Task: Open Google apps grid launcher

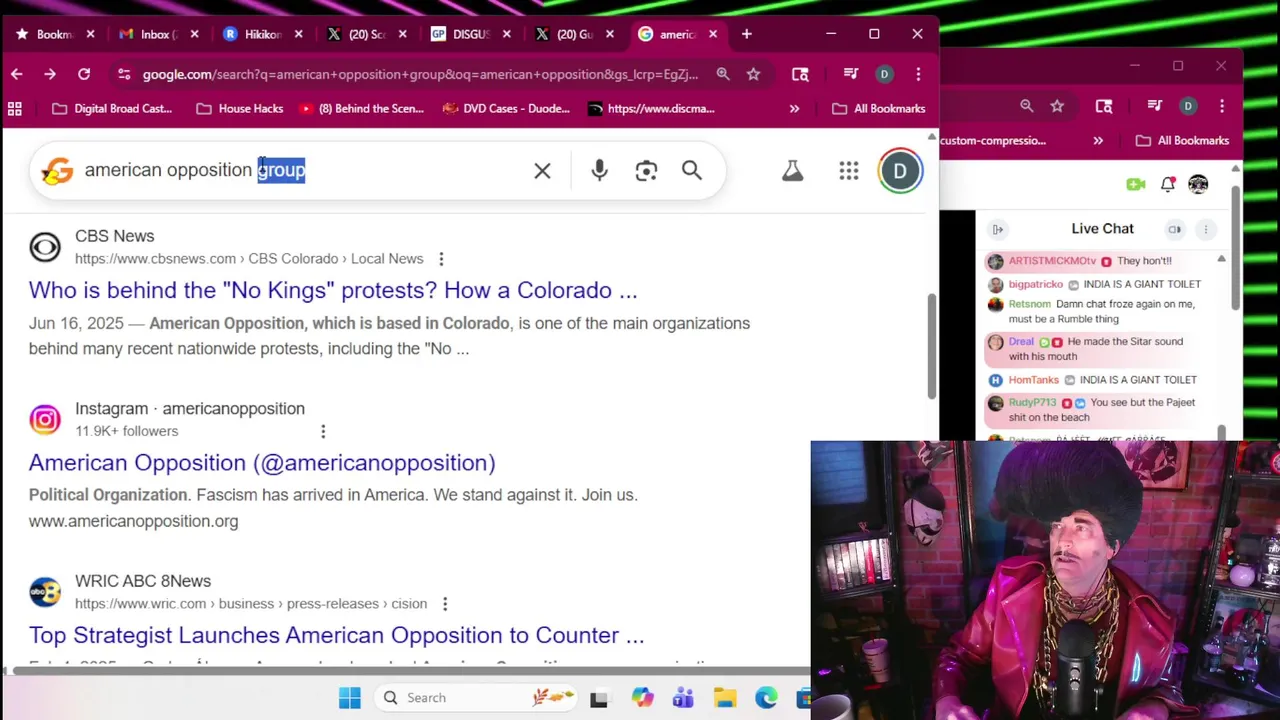Action: coord(849,171)
